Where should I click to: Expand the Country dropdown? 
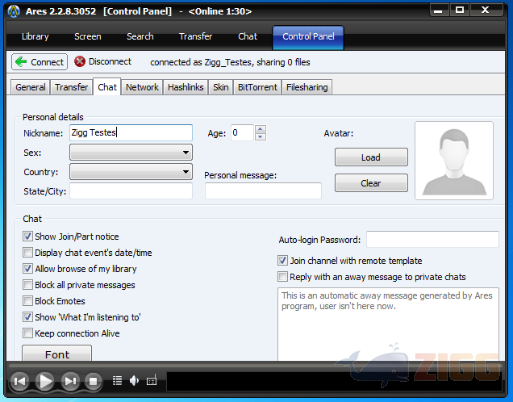131,172
